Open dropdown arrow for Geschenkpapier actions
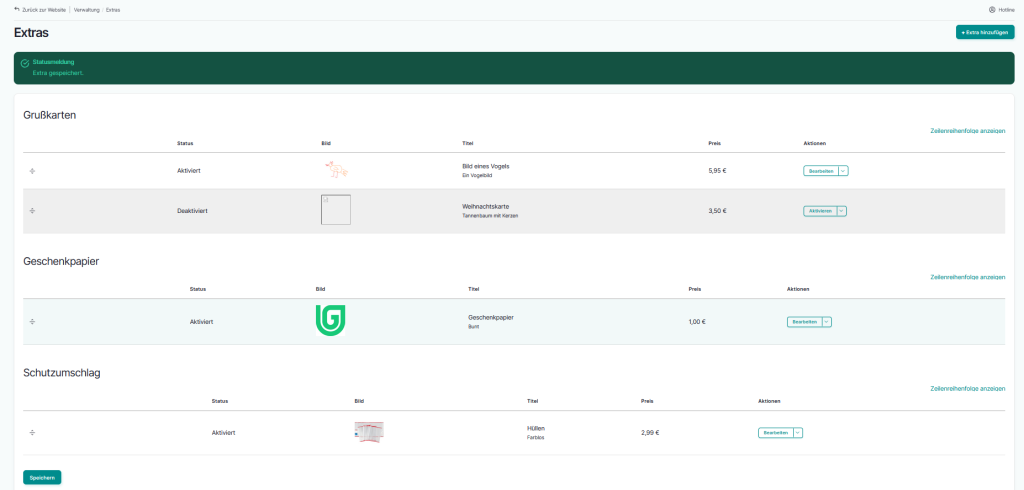Screen dimensions: 1024x490 pyautogui.click(x=826, y=322)
